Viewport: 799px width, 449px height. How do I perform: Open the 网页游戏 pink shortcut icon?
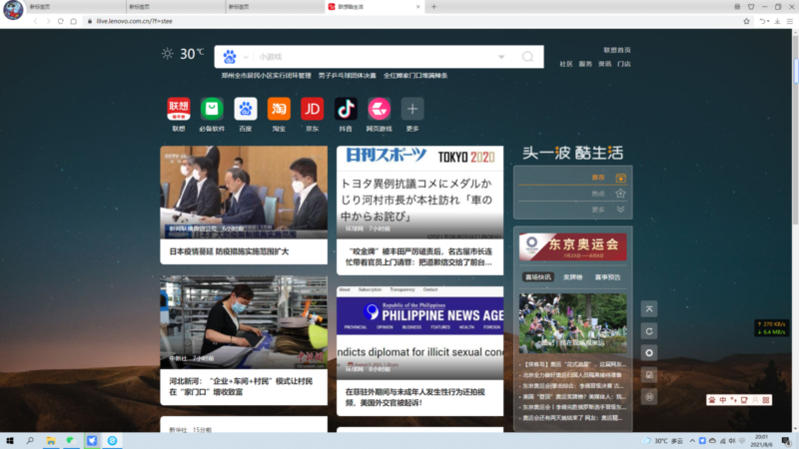pos(379,109)
